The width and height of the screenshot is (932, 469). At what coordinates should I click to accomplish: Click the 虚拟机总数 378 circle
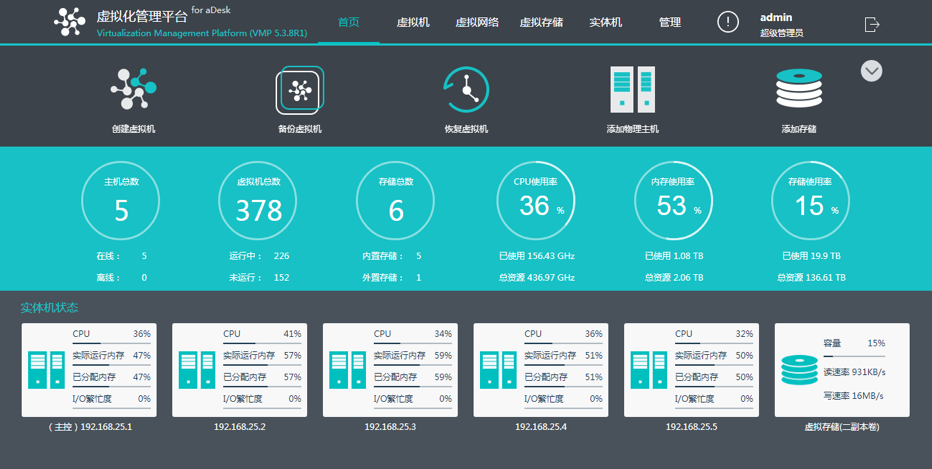click(258, 203)
